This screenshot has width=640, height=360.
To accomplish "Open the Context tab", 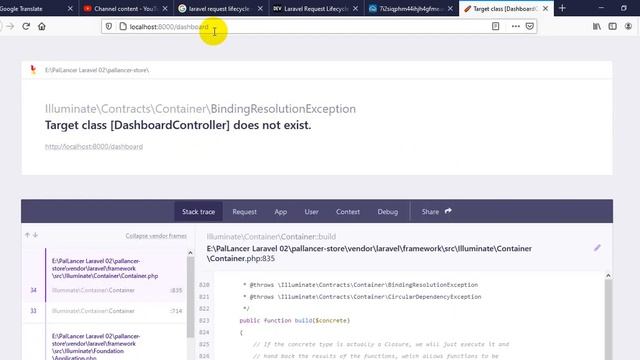I will click(x=348, y=211).
